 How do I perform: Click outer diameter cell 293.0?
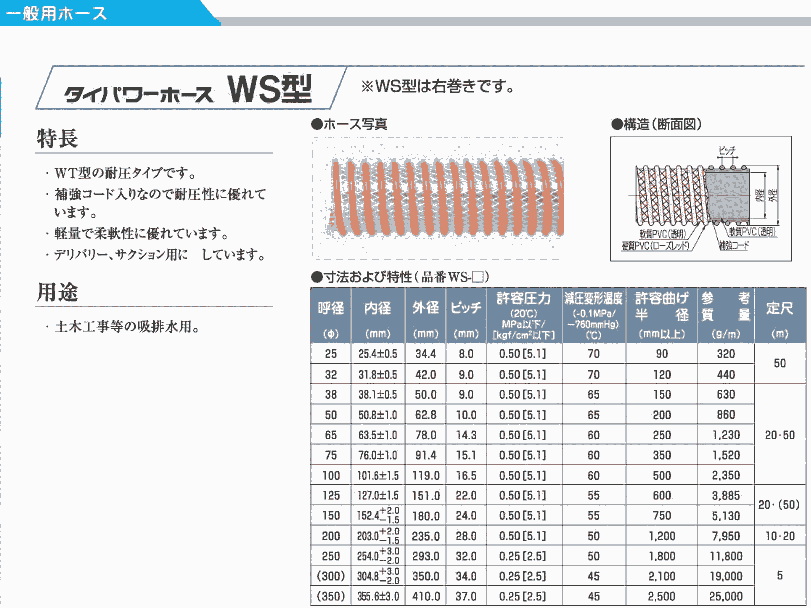(426, 556)
